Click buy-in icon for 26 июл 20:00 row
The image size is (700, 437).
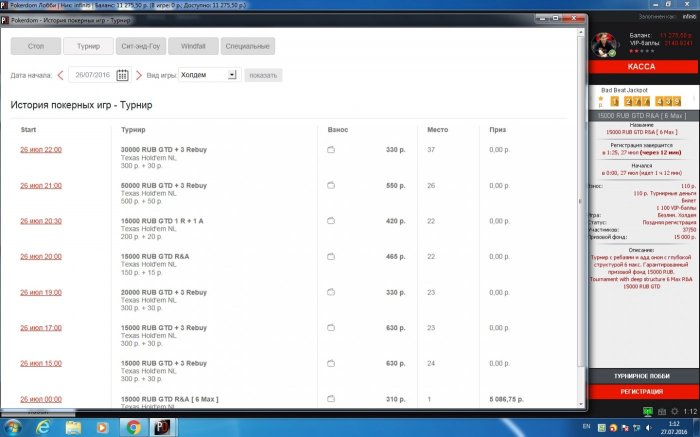(331, 256)
